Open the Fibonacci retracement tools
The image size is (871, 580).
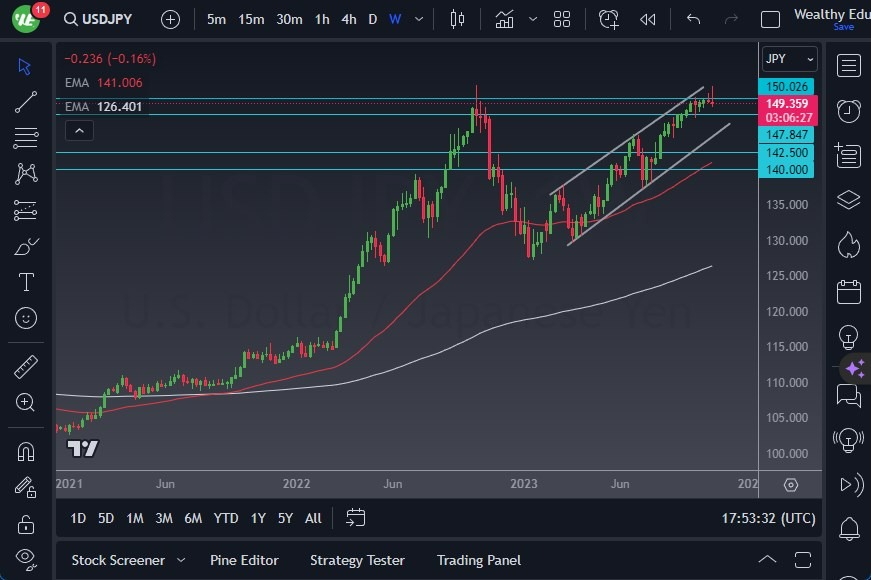pos(25,138)
